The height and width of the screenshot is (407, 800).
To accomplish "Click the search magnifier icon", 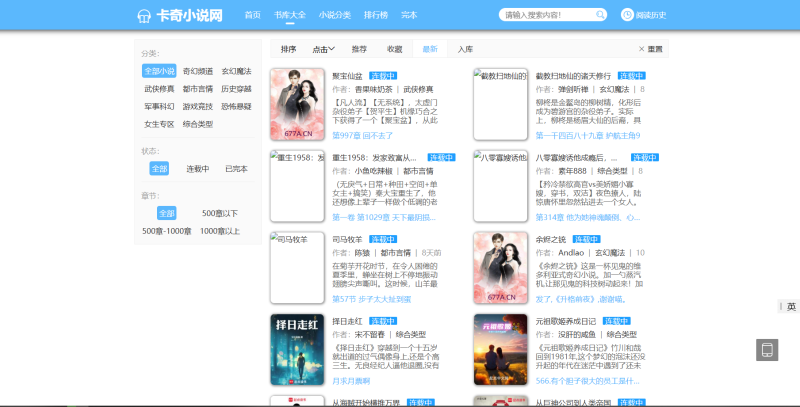I will coord(601,15).
